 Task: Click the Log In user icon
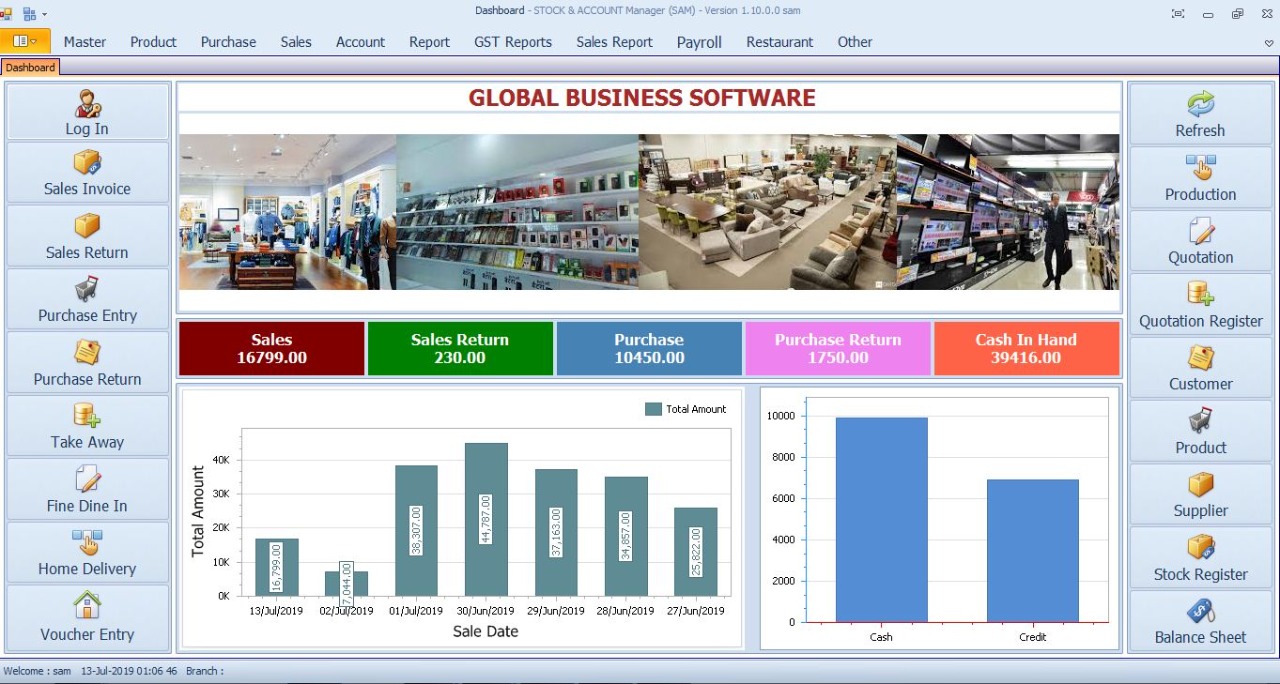point(87,103)
